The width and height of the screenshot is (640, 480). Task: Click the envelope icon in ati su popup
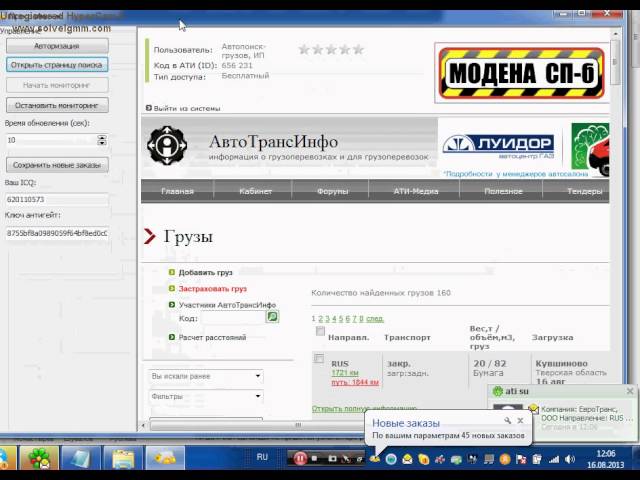[533, 408]
